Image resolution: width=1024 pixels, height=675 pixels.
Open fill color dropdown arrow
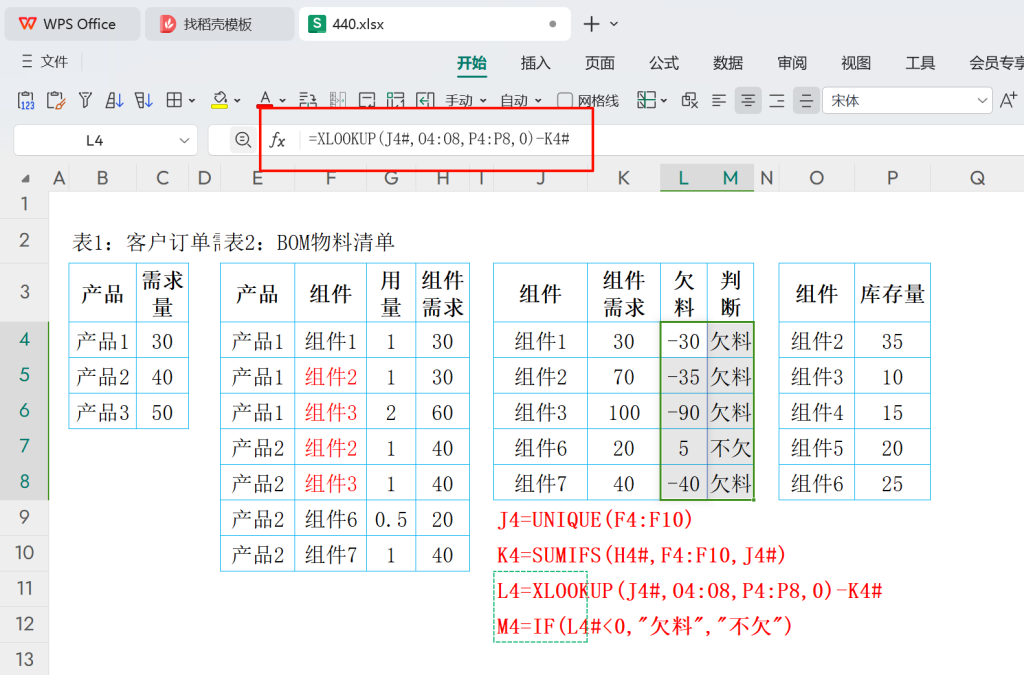tap(237, 101)
